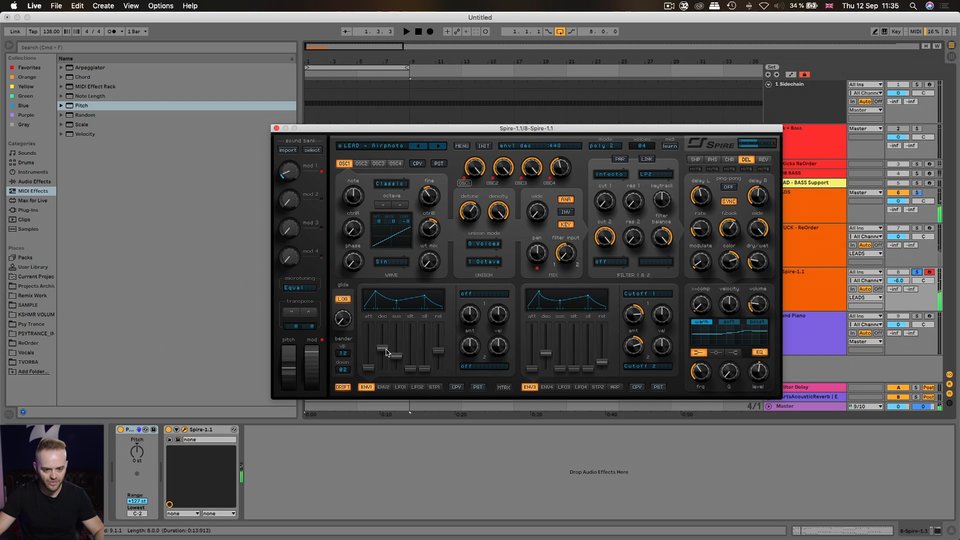
Task: Adjust the Pitch device knob in Live
Action: 137,452
